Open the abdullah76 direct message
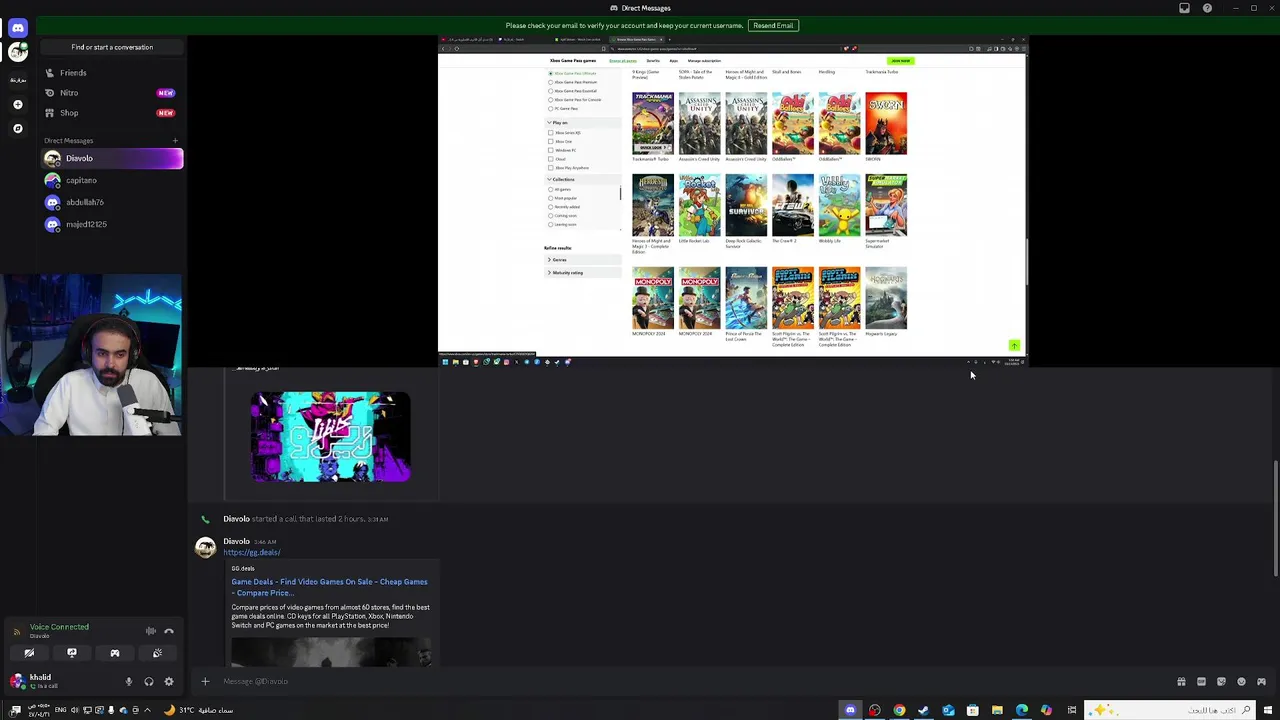 [x=112, y=202]
